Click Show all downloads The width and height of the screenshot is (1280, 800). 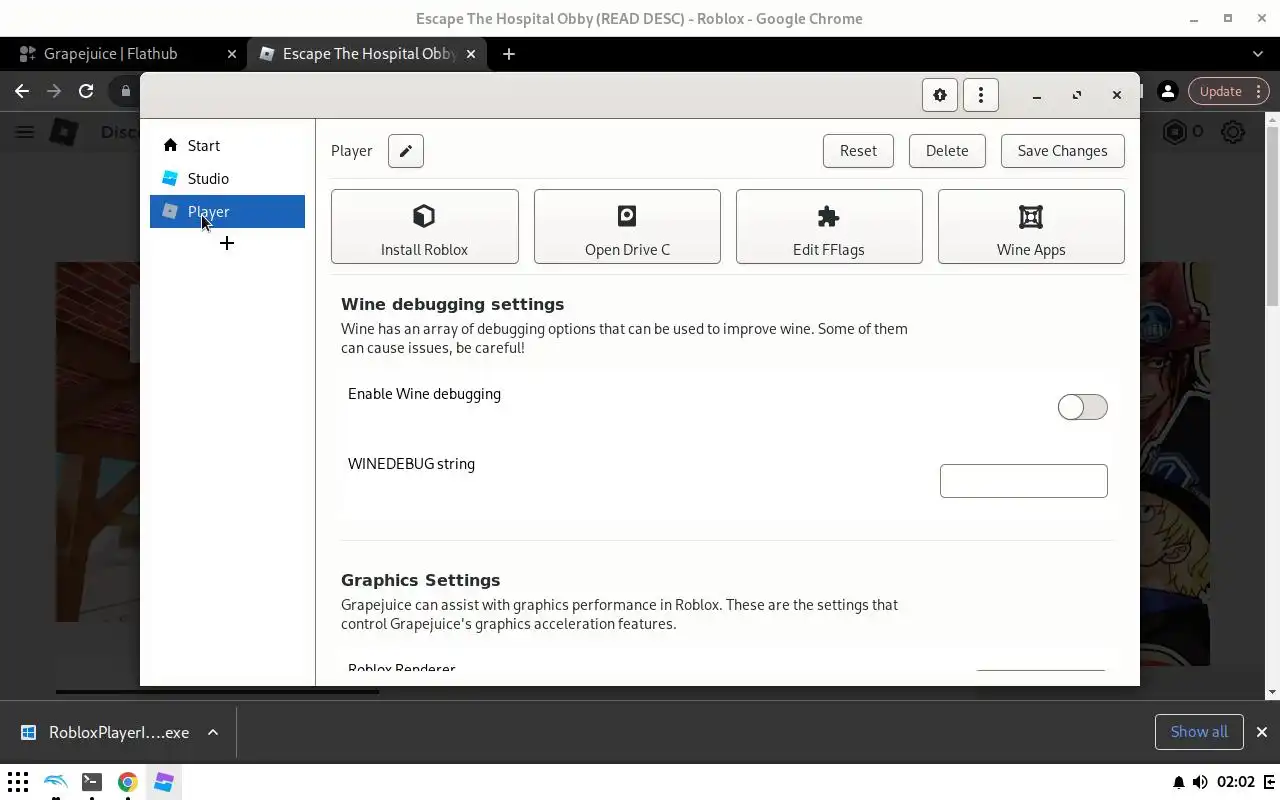[1199, 732]
